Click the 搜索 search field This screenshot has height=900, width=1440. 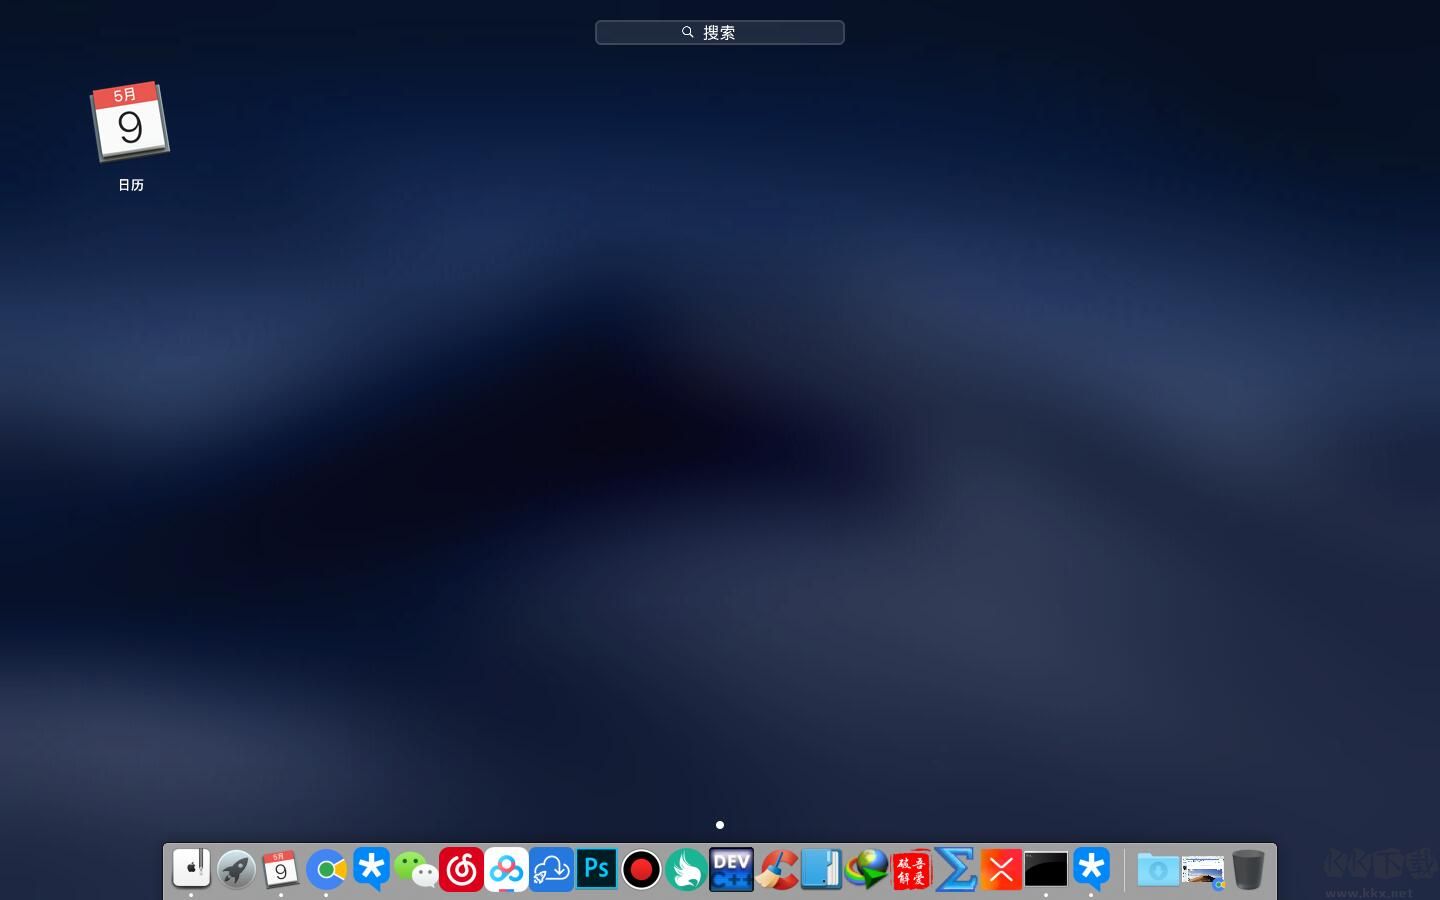tap(720, 32)
